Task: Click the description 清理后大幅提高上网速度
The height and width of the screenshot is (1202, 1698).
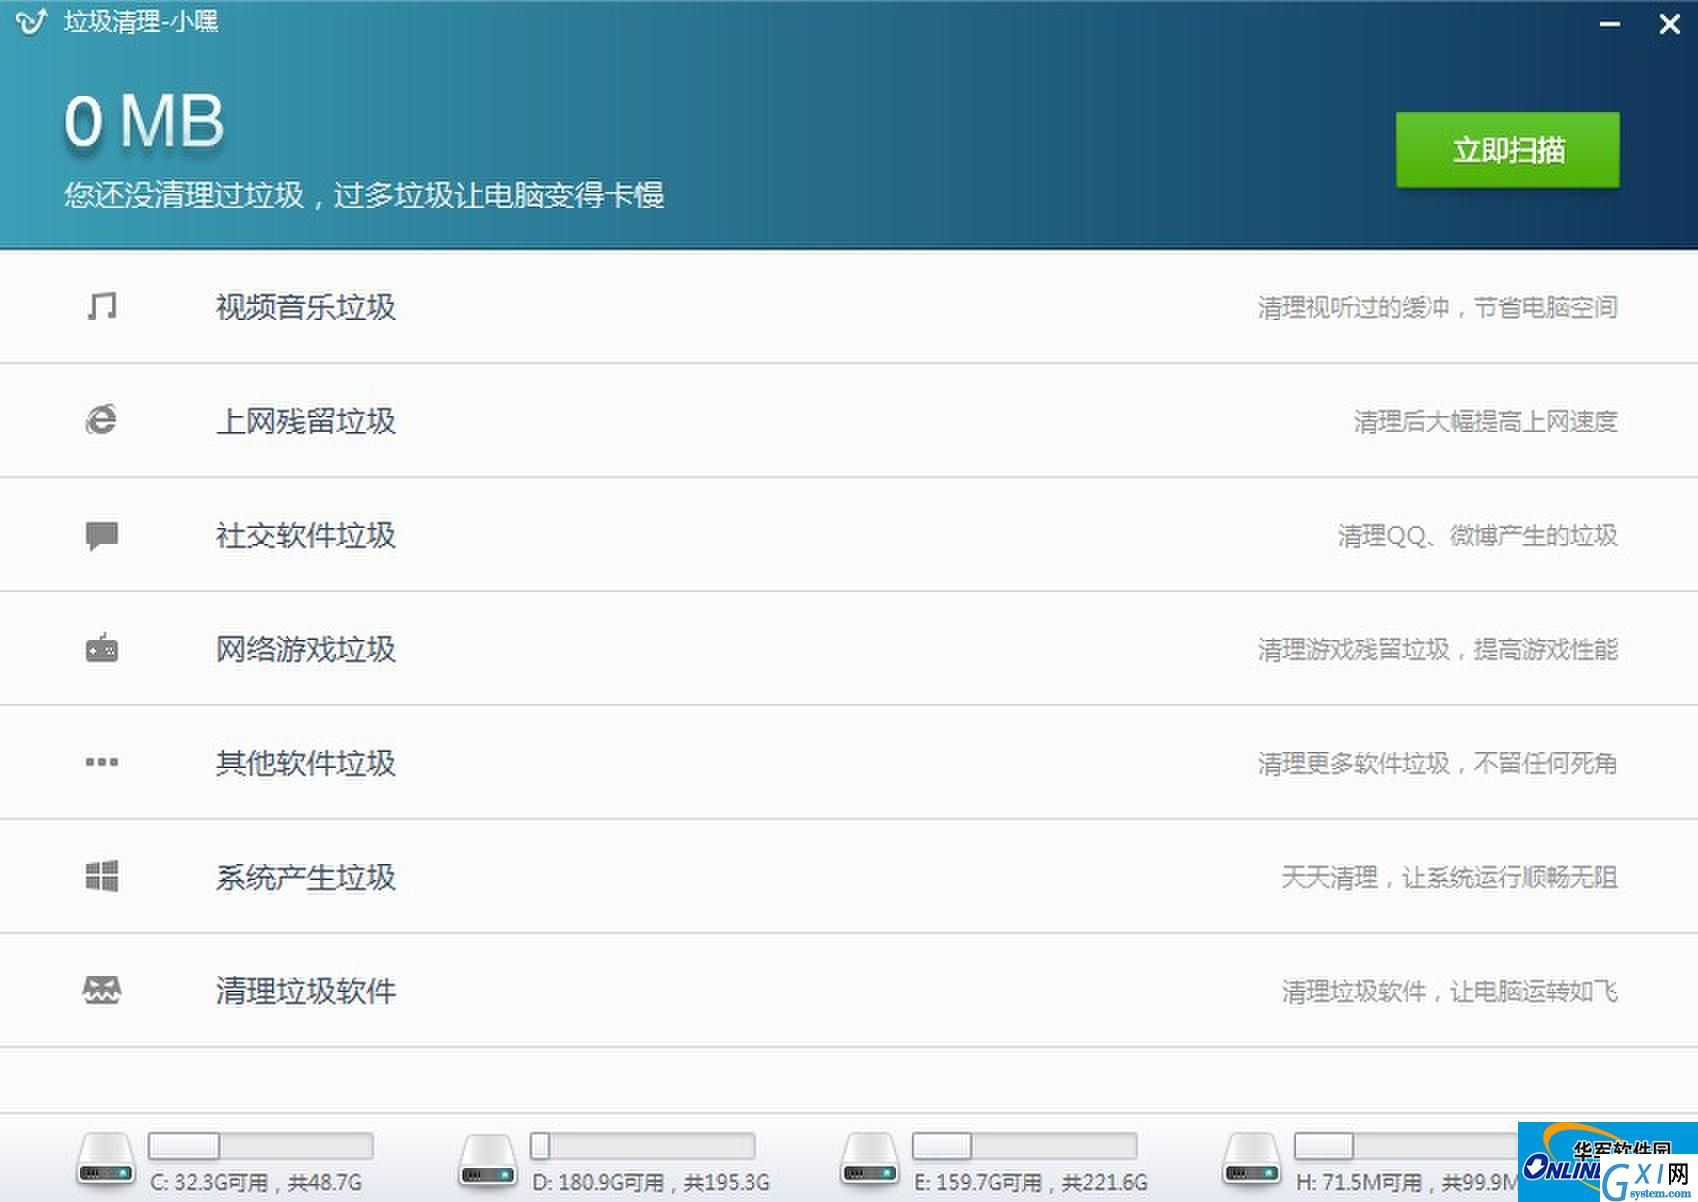Action: click(x=1485, y=421)
